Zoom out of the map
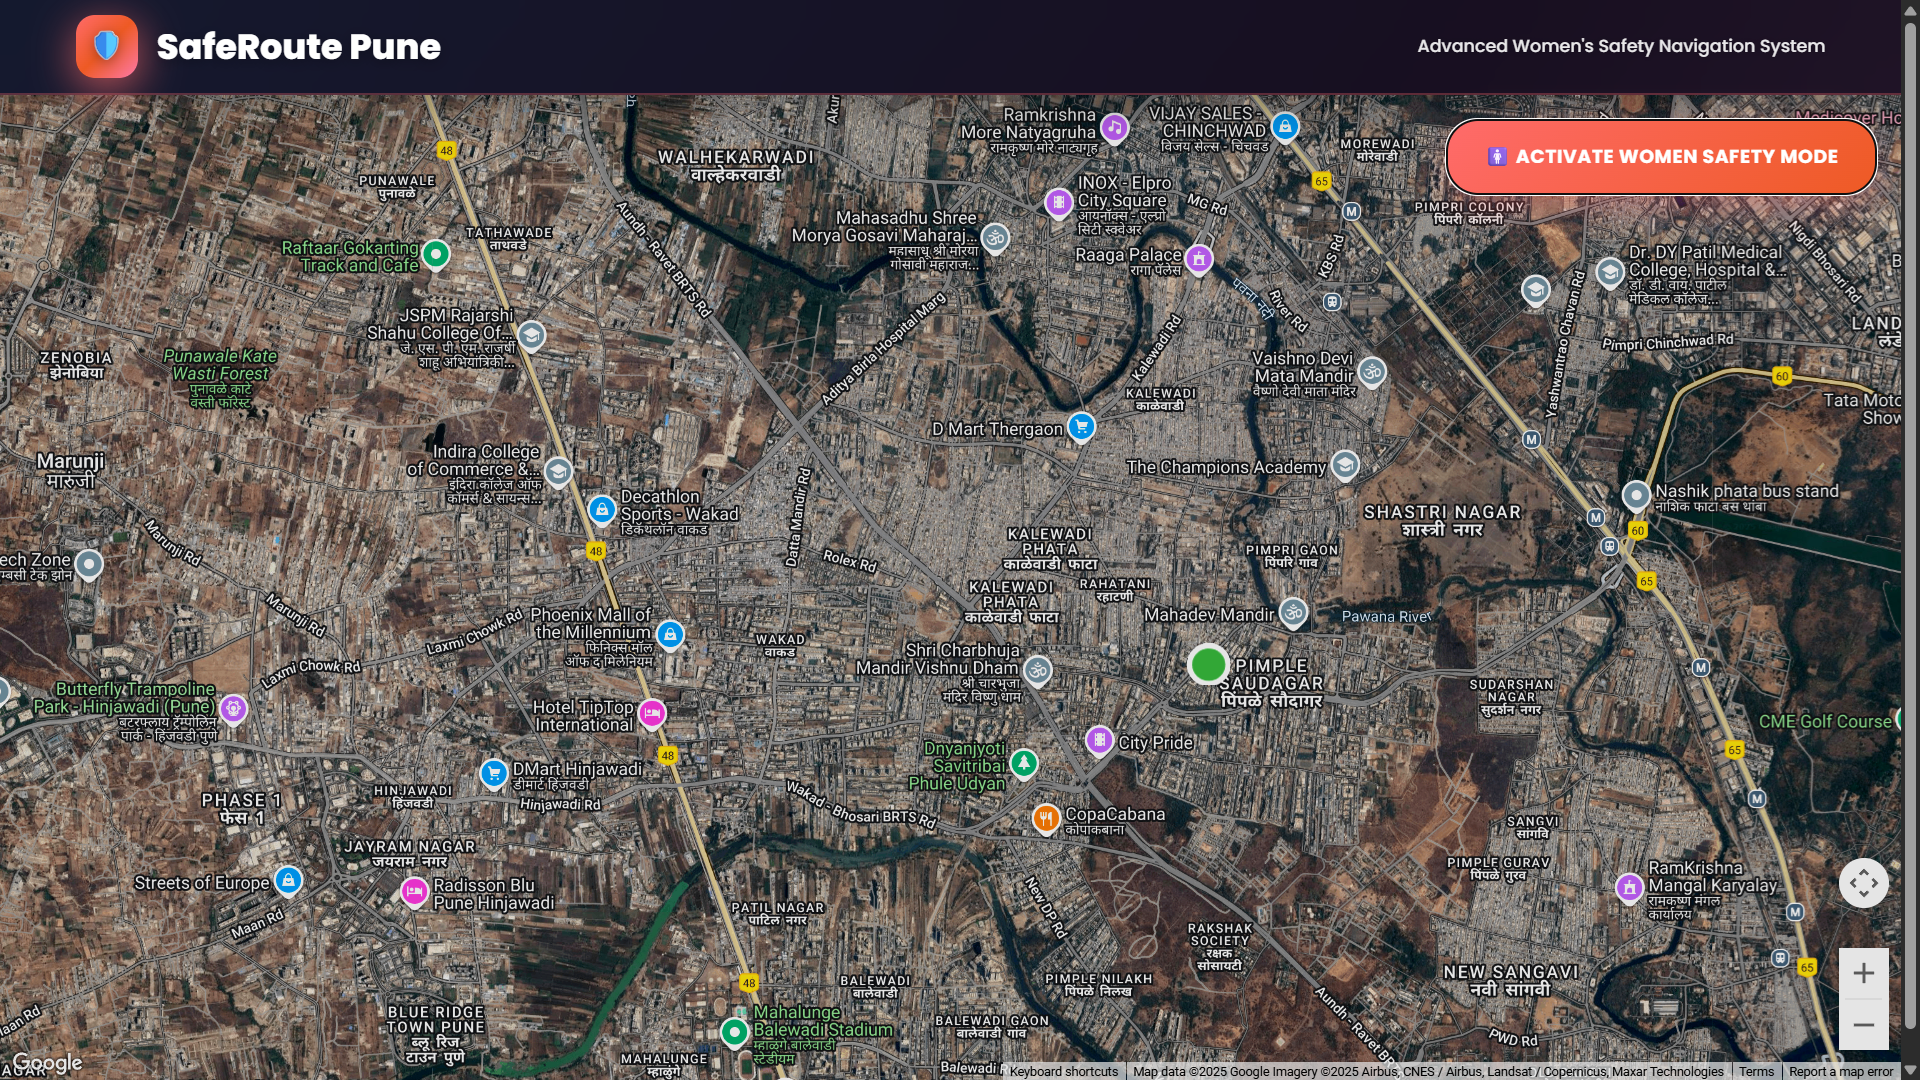This screenshot has width=1920, height=1080. [1863, 1025]
